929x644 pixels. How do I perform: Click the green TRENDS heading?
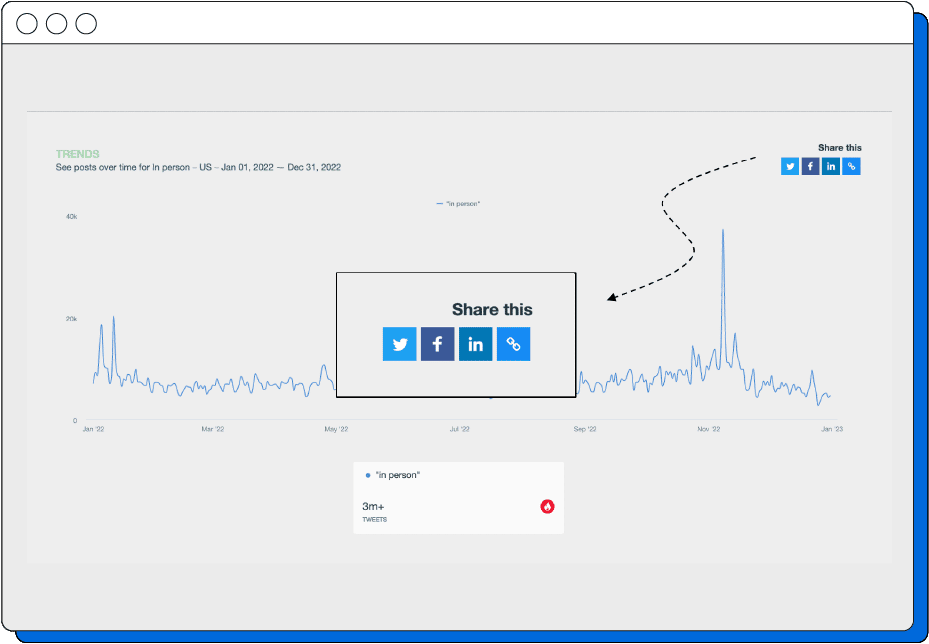[x=77, y=154]
